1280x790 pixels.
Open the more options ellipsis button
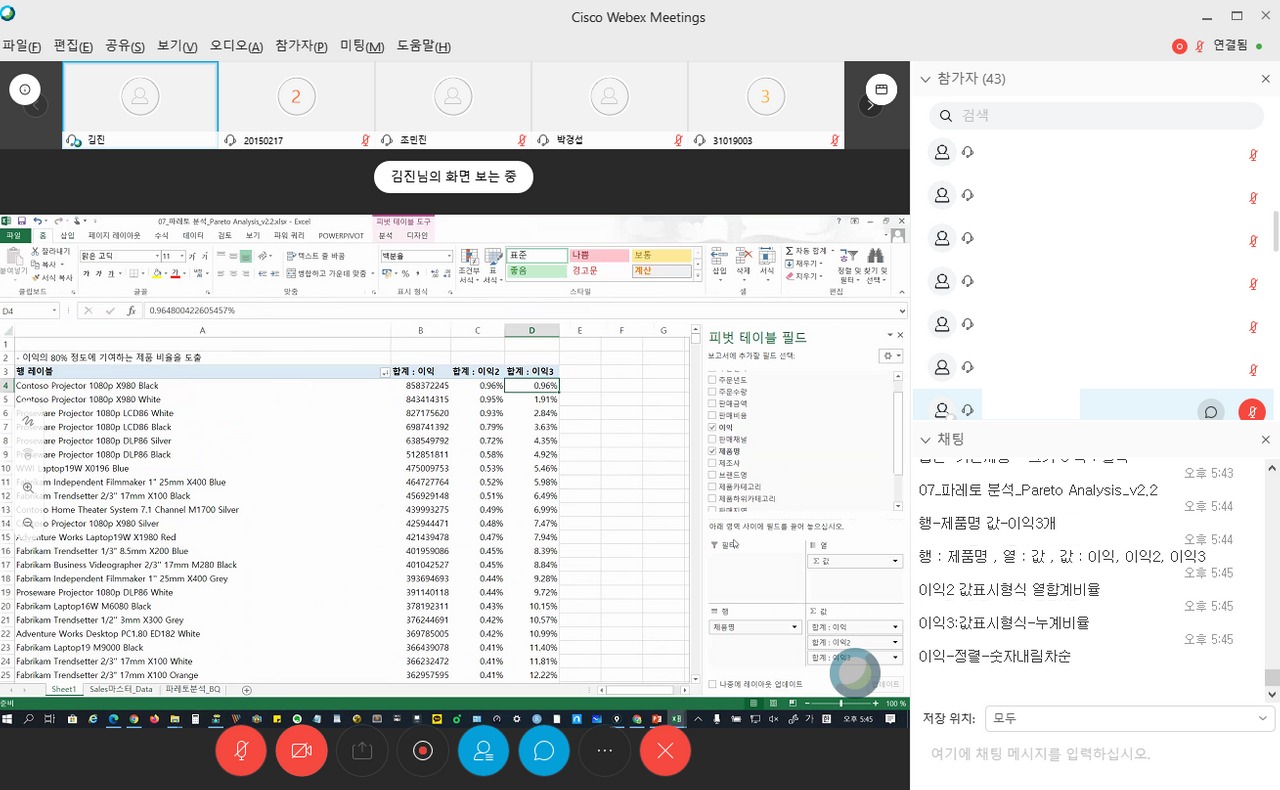[x=605, y=751]
